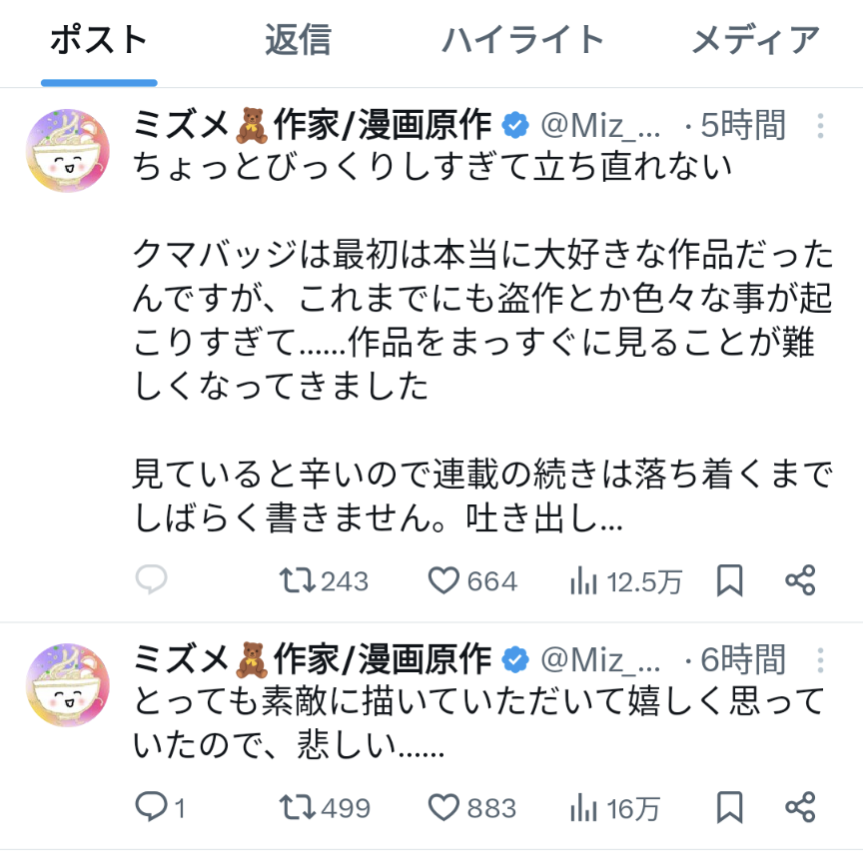The height and width of the screenshot is (860, 863).
Task: Bookmark the 6時間 post
Action: coord(729,807)
